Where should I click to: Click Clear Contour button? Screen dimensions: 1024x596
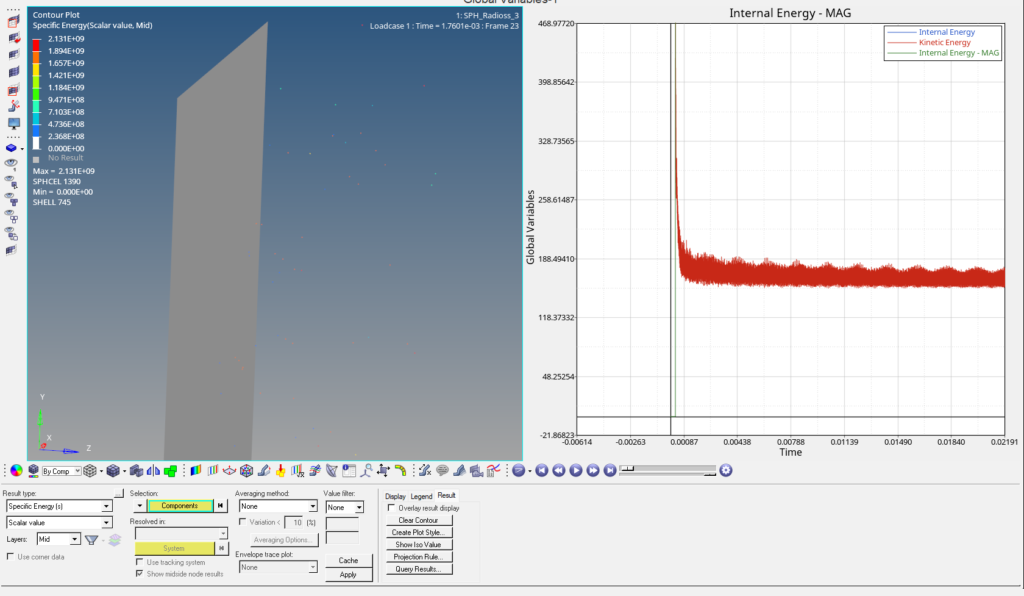[419, 520]
